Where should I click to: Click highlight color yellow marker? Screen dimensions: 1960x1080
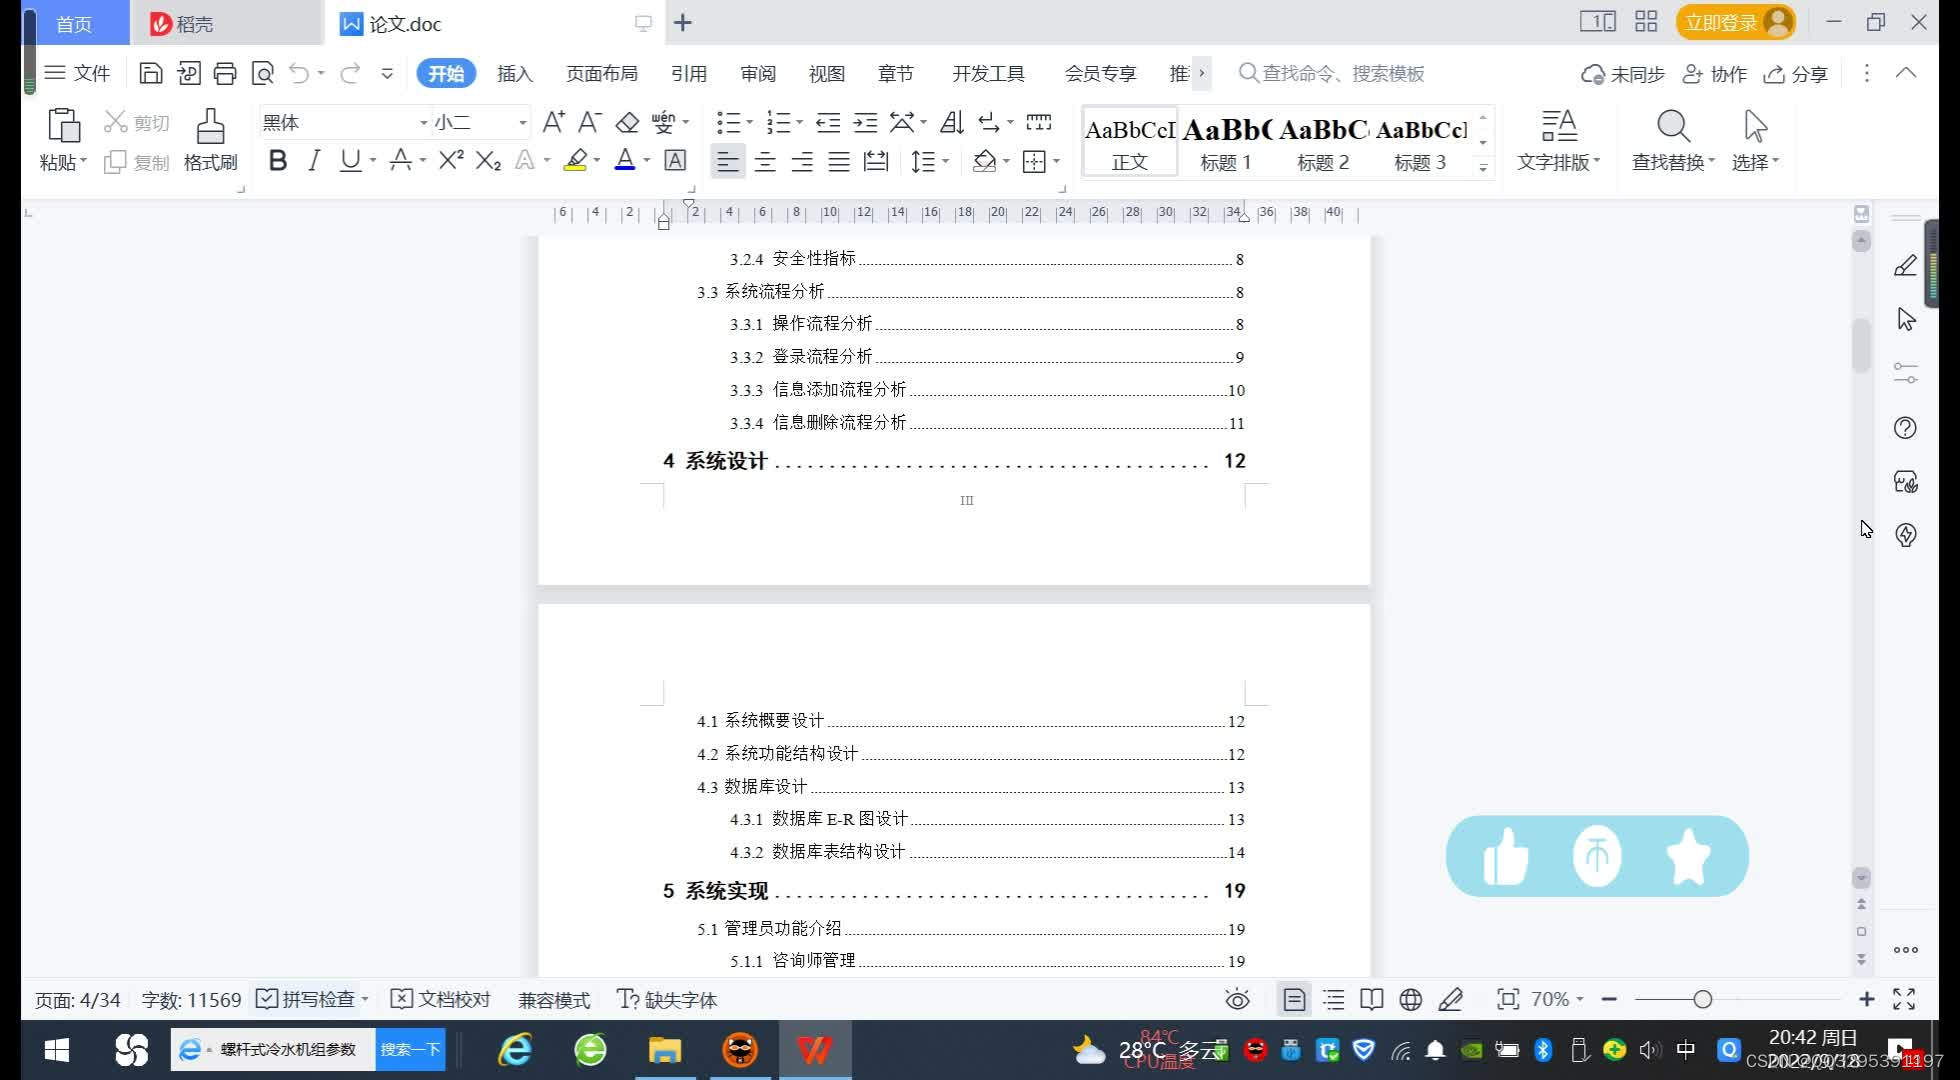[x=575, y=160]
